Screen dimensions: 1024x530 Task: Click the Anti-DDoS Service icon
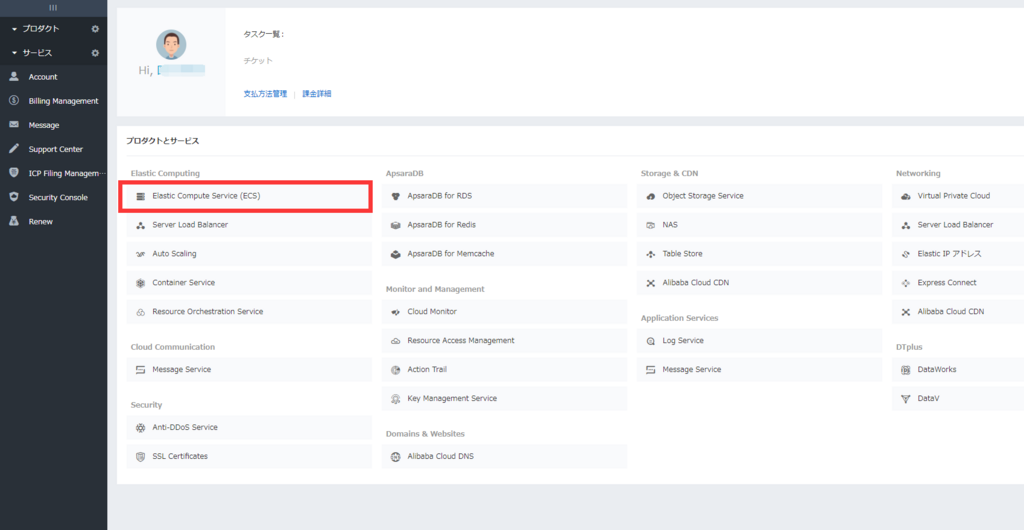click(x=140, y=428)
